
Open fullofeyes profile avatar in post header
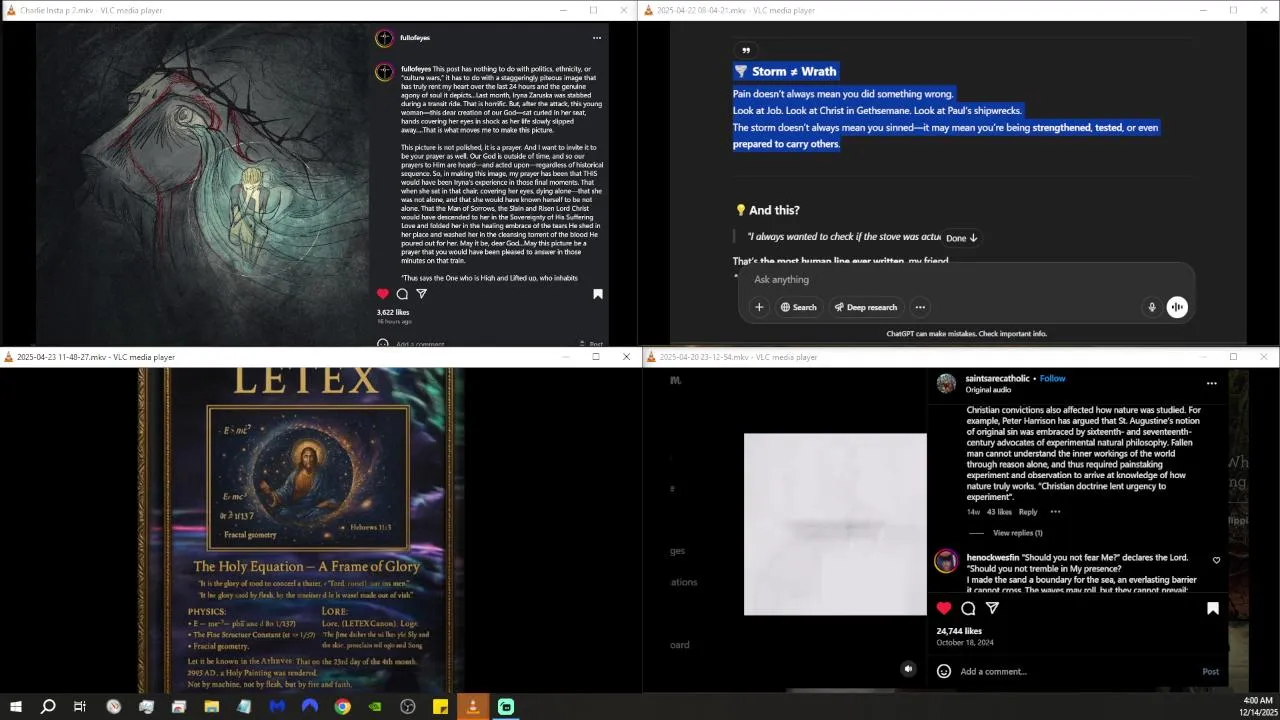384,38
